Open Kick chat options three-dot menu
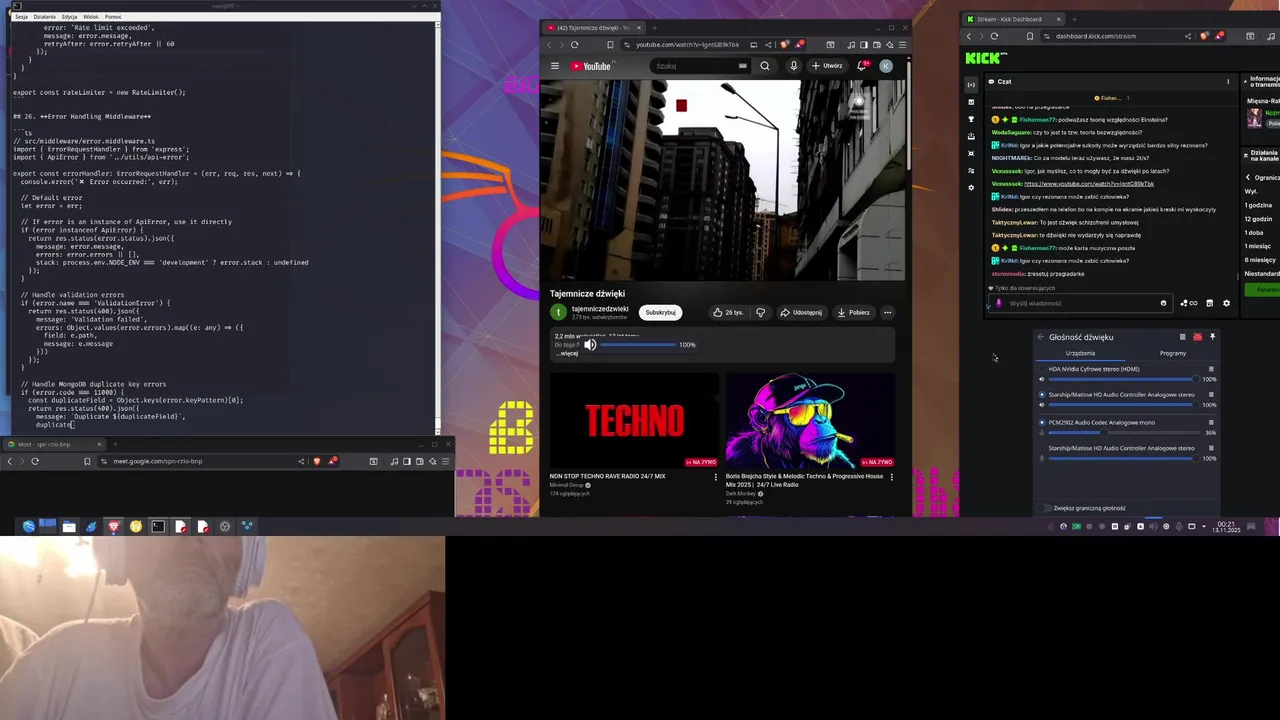Image resolution: width=1280 pixels, height=720 pixels. point(1228,82)
